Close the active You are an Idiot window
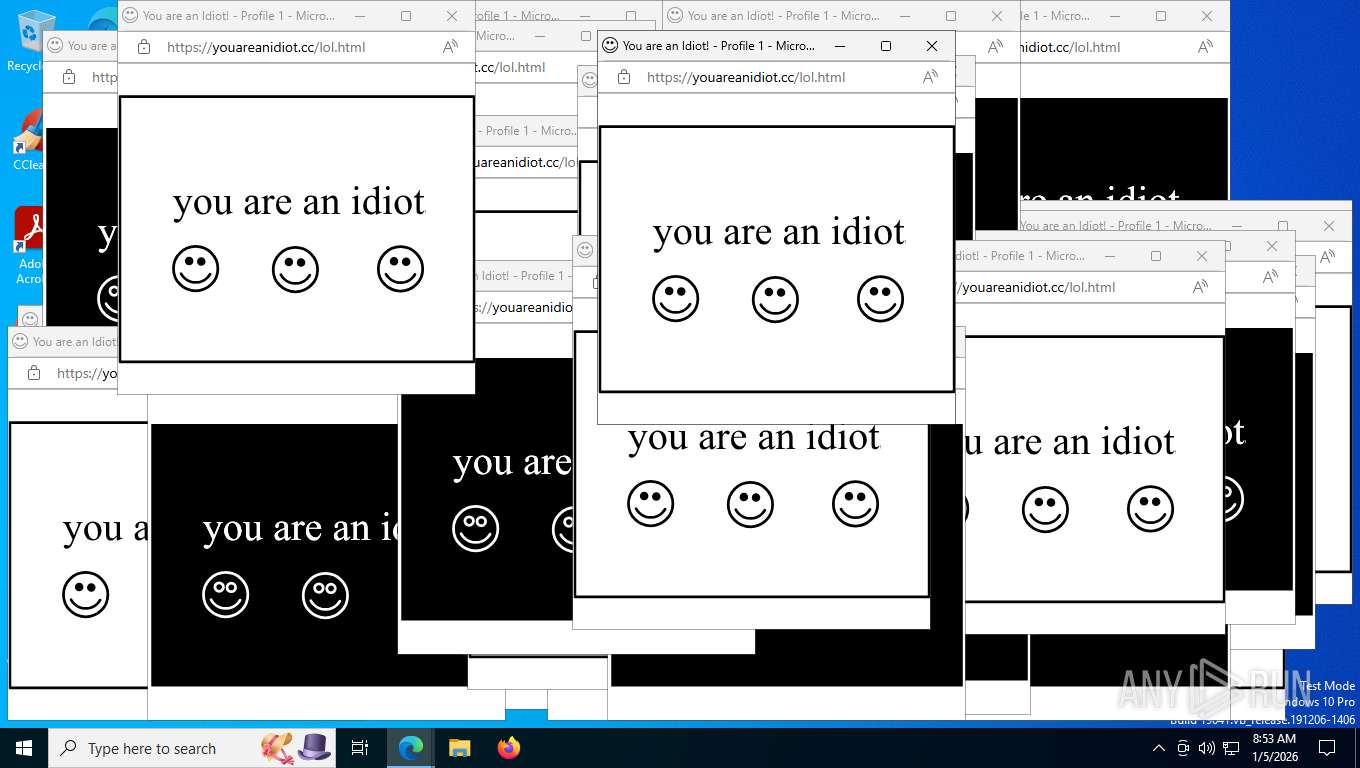This screenshot has width=1360, height=768. (x=932, y=46)
